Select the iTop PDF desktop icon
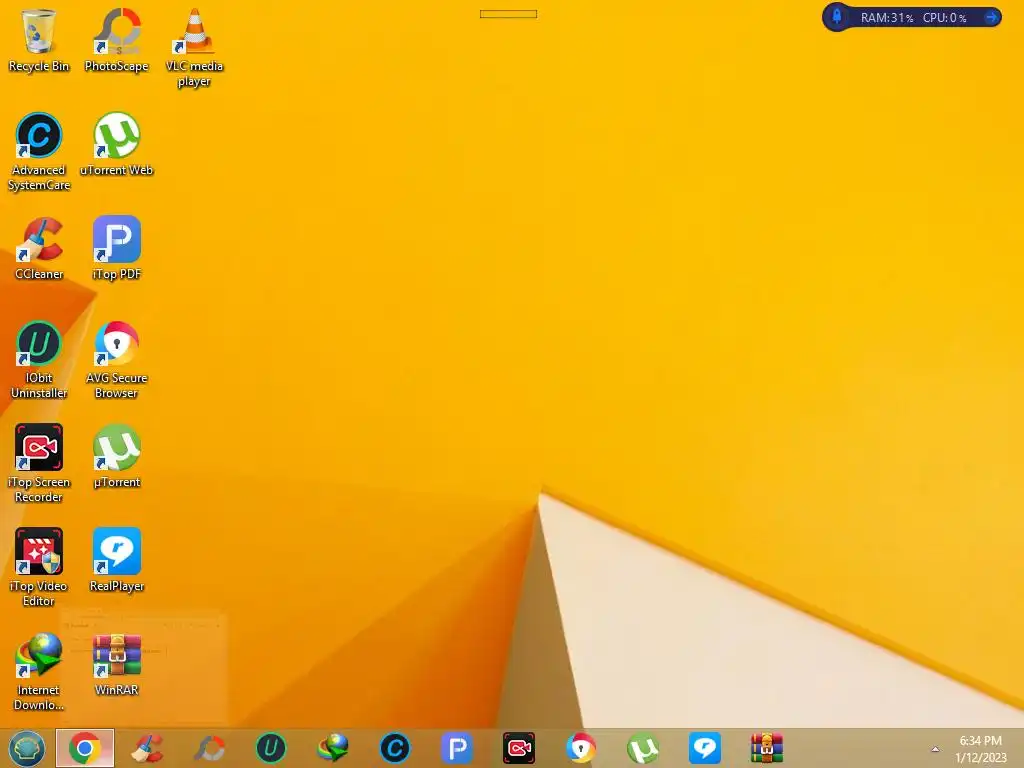The height and width of the screenshot is (768, 1024). pos(116,248)
